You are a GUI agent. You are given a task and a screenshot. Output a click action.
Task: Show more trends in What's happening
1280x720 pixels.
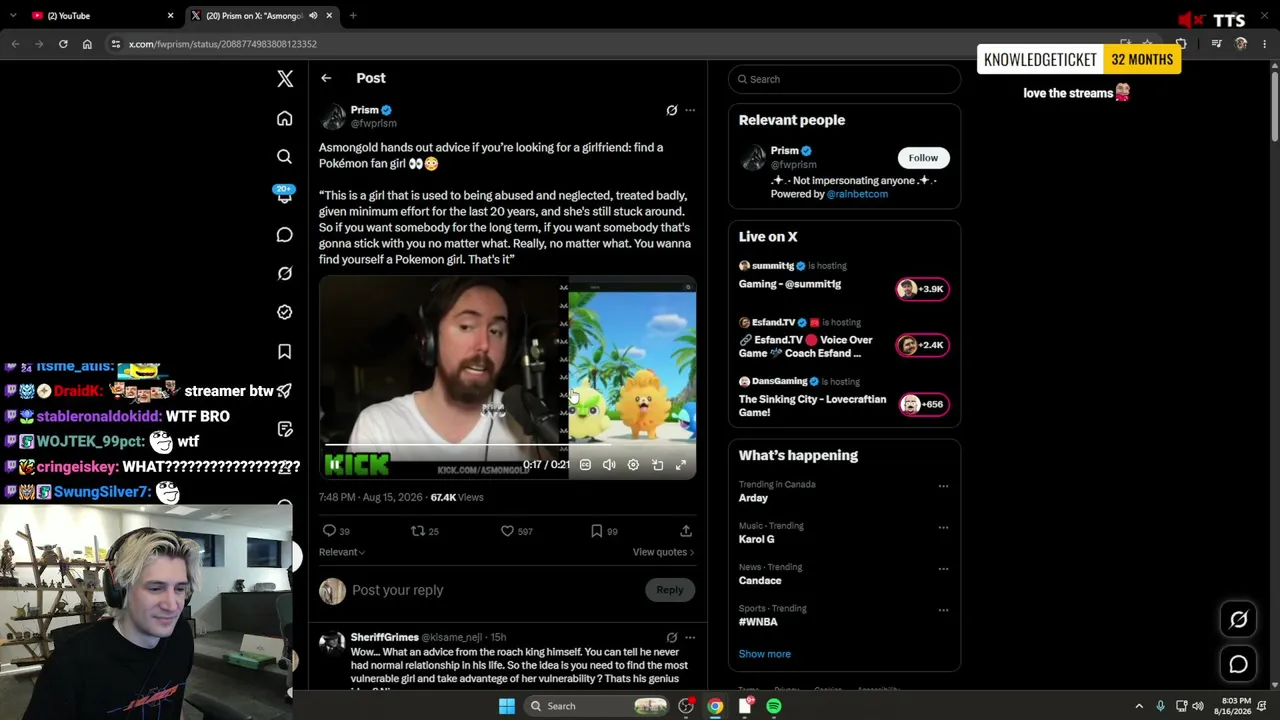(x=765, y=654)
